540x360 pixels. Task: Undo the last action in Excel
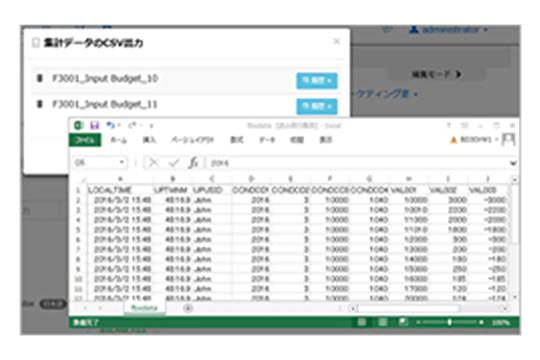click(x=110, y=125)
